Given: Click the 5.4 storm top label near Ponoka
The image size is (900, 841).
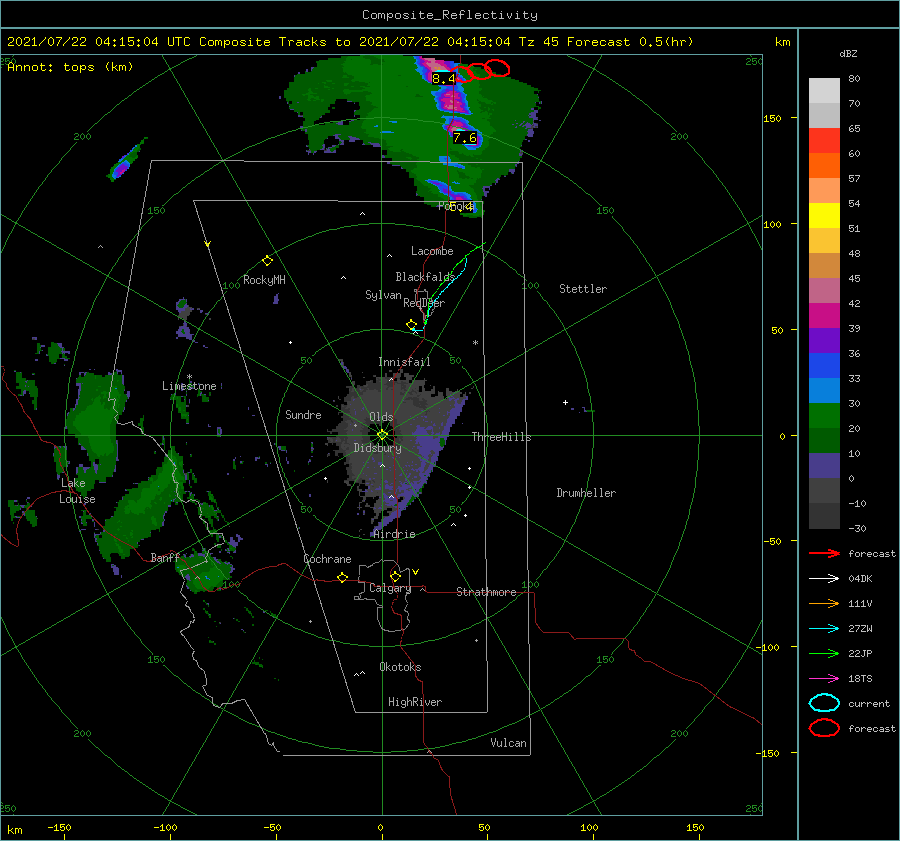Looking at the screenshot, I should point(462,206).
